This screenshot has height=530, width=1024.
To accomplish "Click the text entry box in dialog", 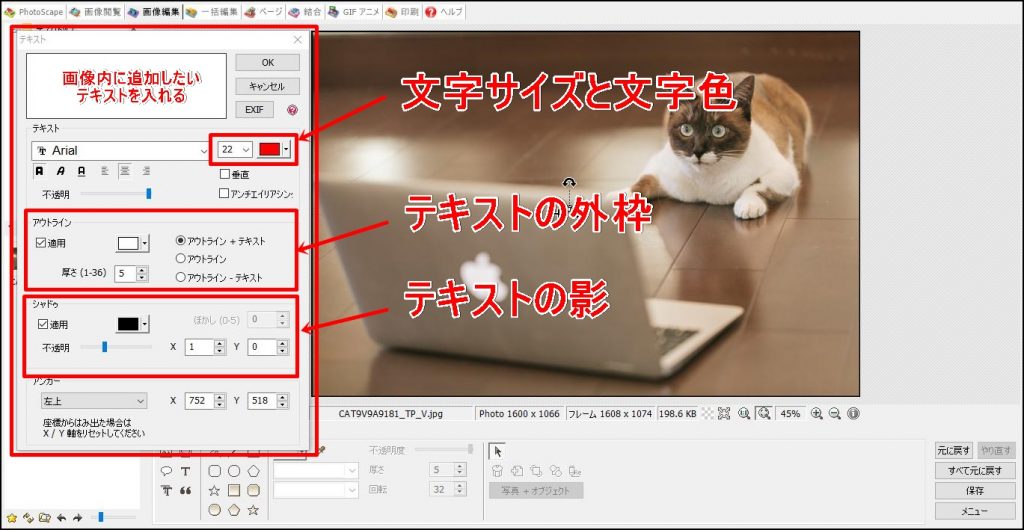I will tap(126, 86).
